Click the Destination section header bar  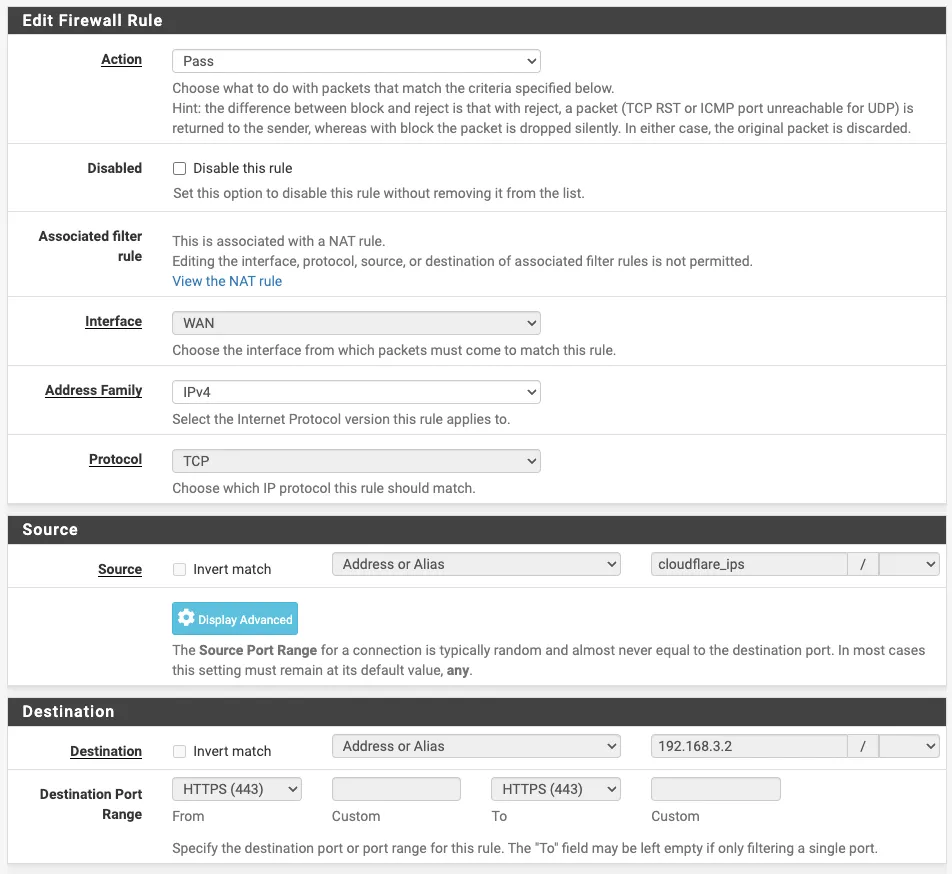click(x=477, y=711)
